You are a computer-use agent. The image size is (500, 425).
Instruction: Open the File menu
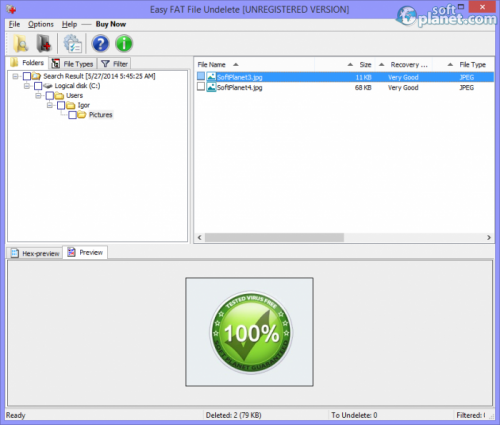point(14,24)
